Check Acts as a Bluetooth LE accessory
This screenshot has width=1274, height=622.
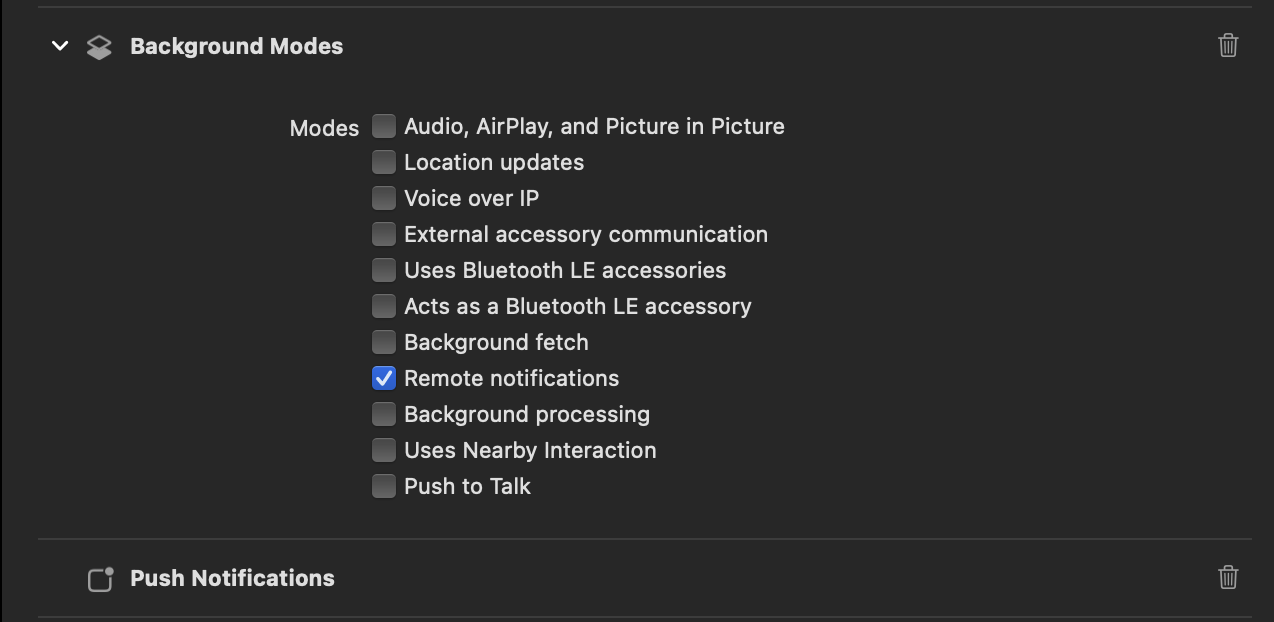pos(384,306)
